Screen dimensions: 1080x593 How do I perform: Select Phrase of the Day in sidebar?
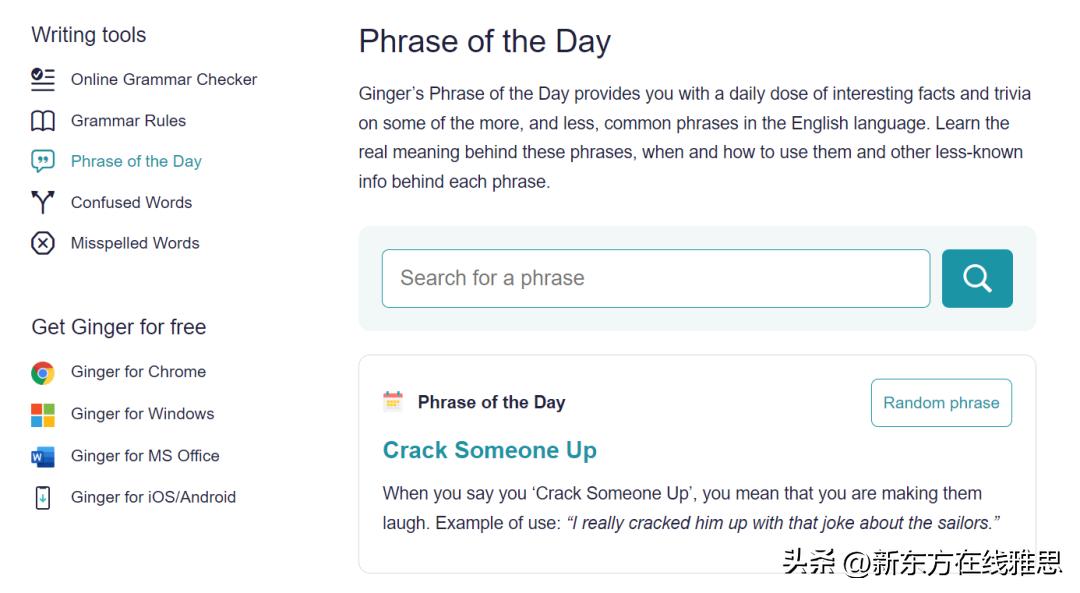pyautogui.click(x=136, y=161)
